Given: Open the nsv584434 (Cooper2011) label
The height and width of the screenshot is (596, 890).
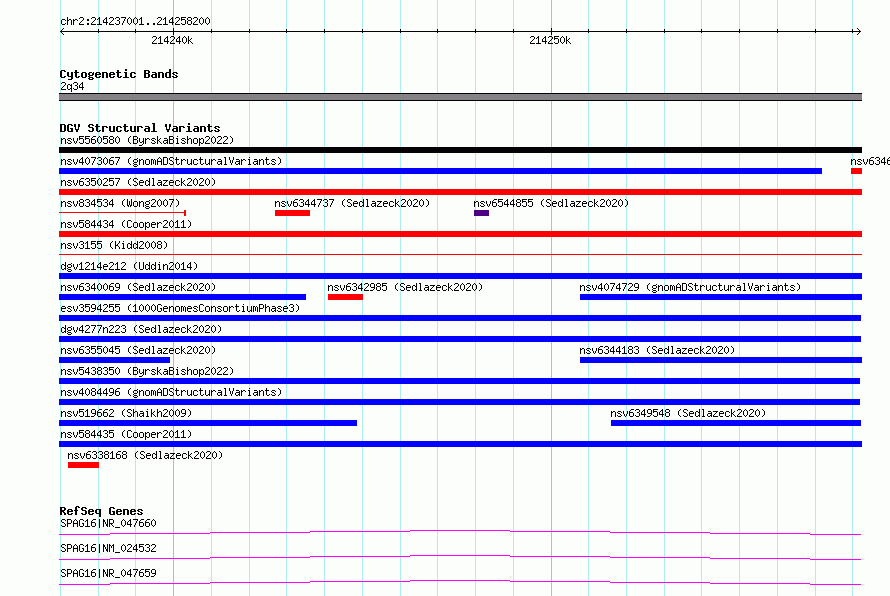Looking at the screenshot, I should 126,224.
